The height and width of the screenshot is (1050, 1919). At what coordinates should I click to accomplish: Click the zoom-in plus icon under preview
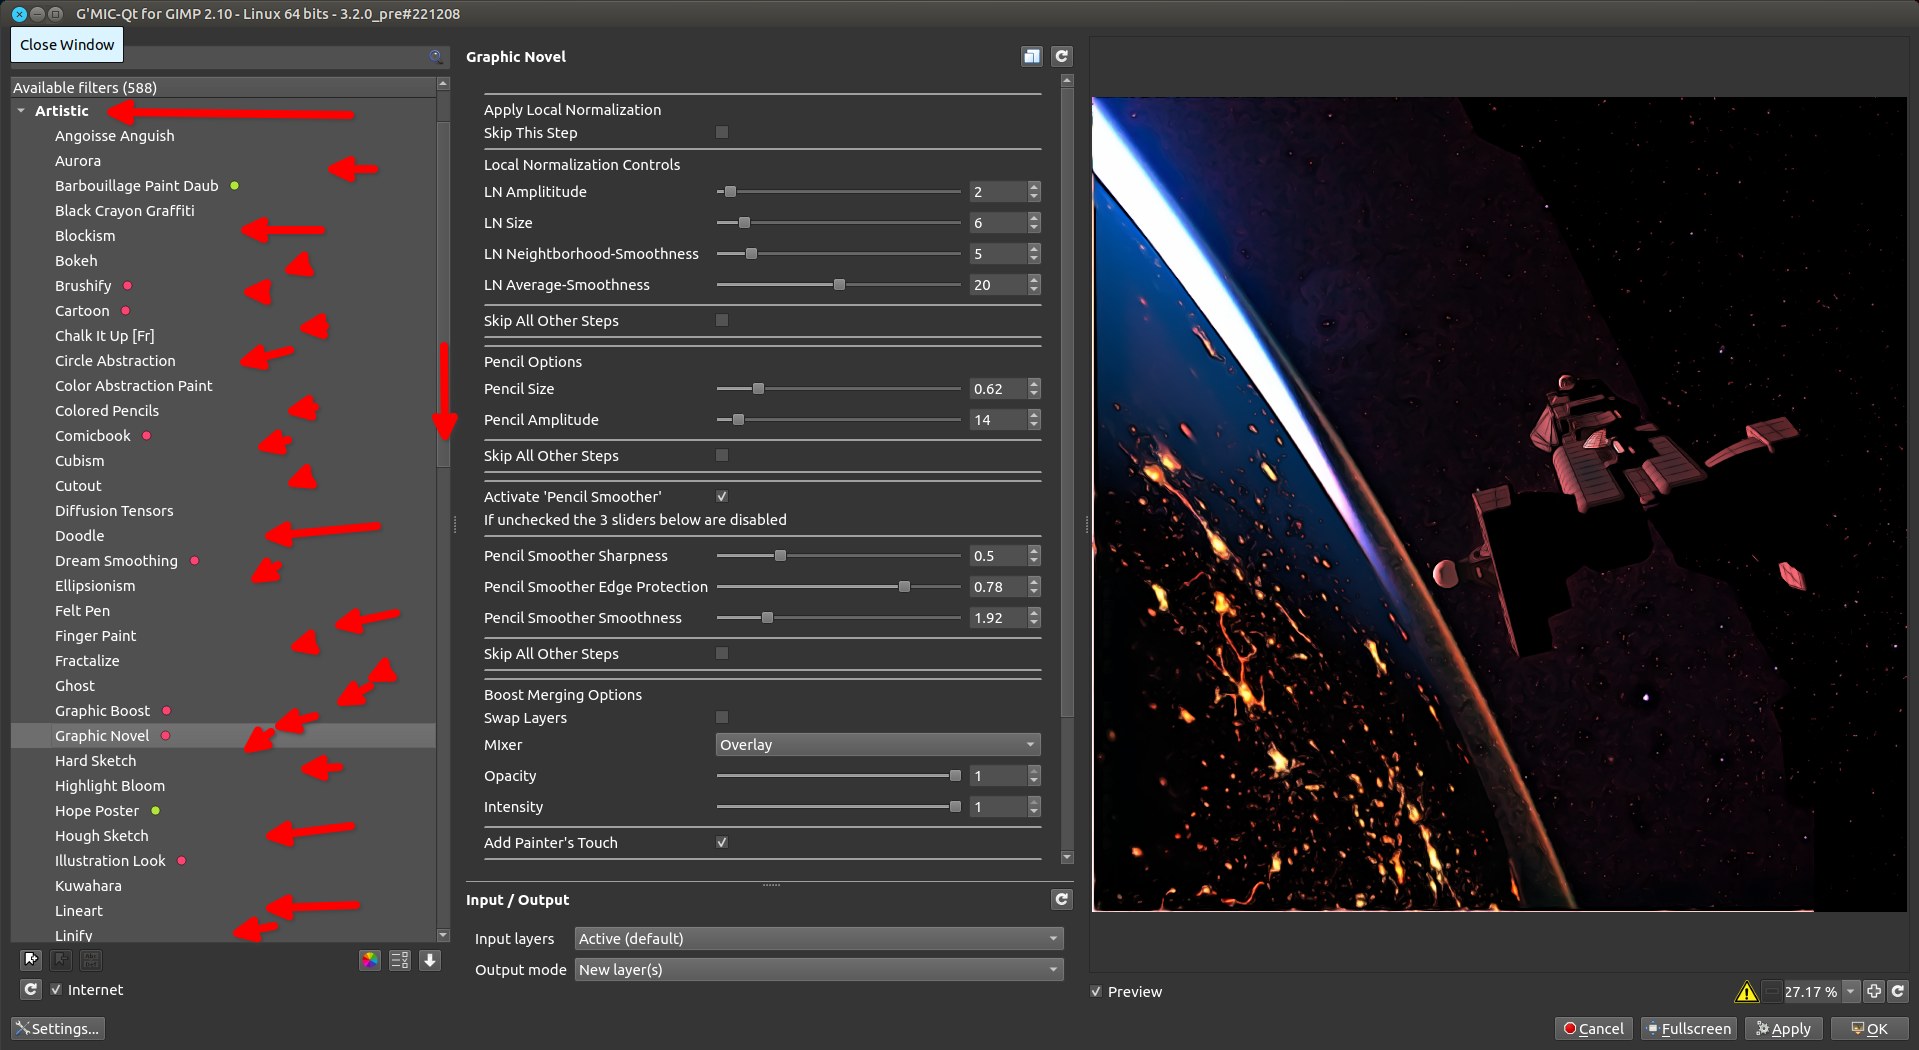pos(1874,992)
